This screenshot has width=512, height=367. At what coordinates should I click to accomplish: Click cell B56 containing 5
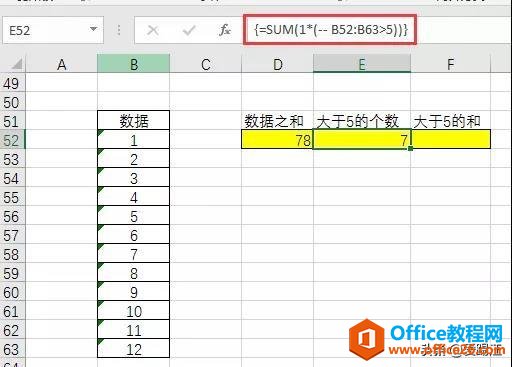click(x=134, y=216)
